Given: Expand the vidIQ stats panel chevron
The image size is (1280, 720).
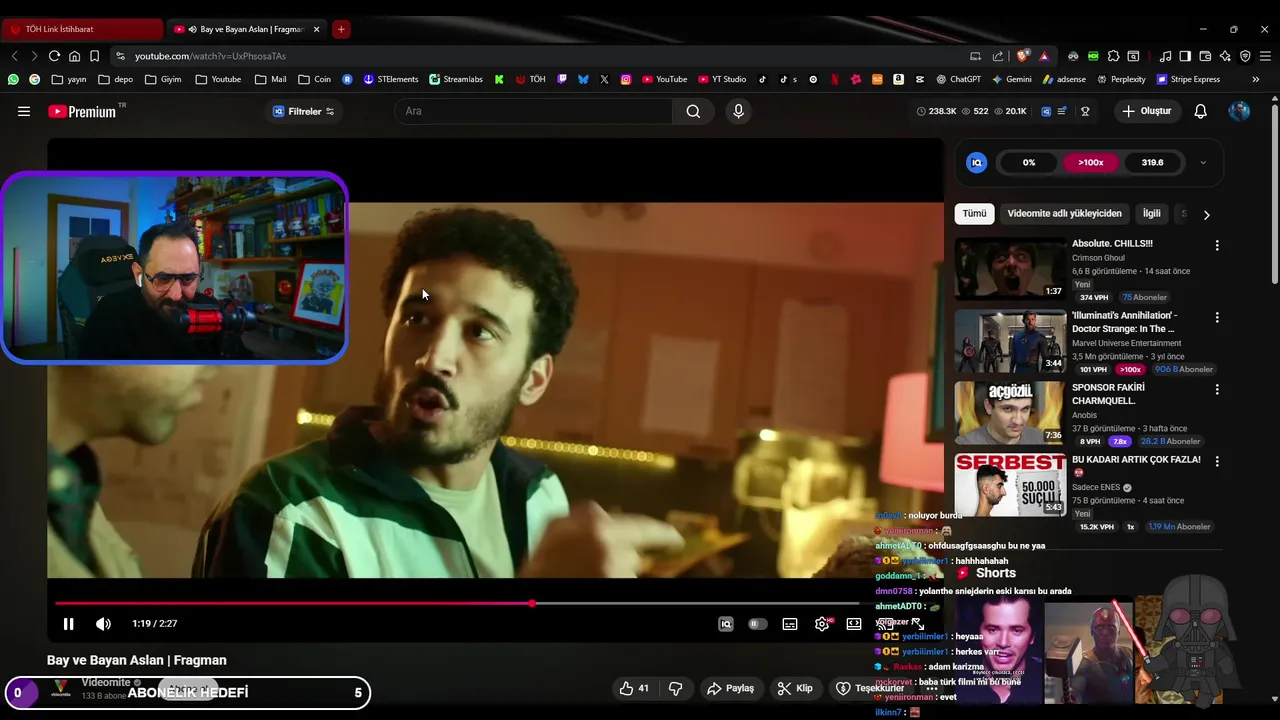Looking at the screenshot, I should point(1203,162).
